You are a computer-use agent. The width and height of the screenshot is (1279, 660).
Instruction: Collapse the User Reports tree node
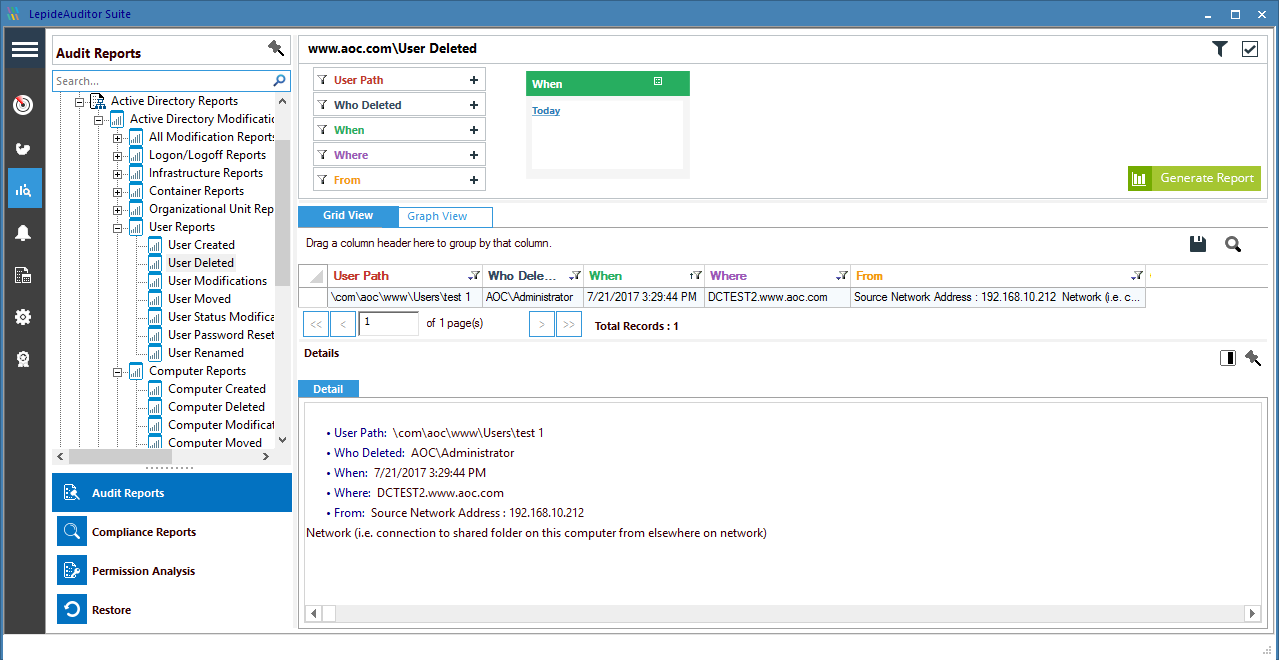pos(117,227)
